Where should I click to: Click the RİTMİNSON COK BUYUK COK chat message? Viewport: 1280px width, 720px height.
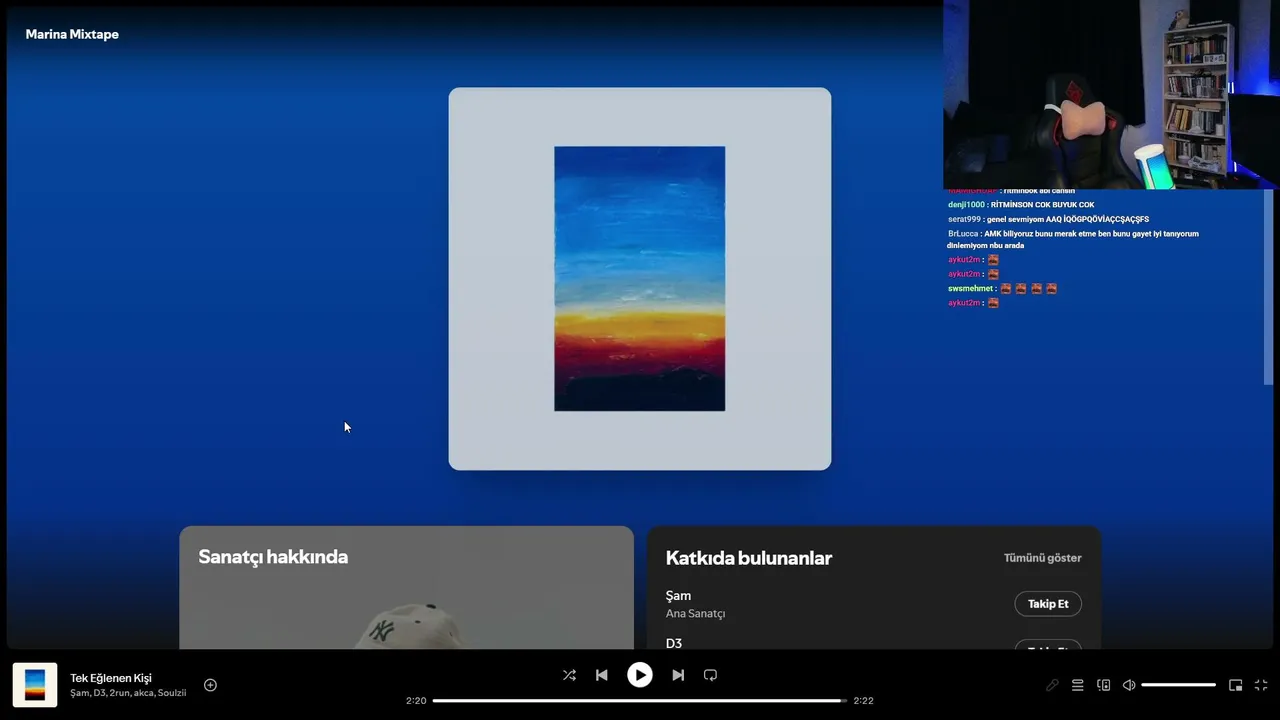1043,205
